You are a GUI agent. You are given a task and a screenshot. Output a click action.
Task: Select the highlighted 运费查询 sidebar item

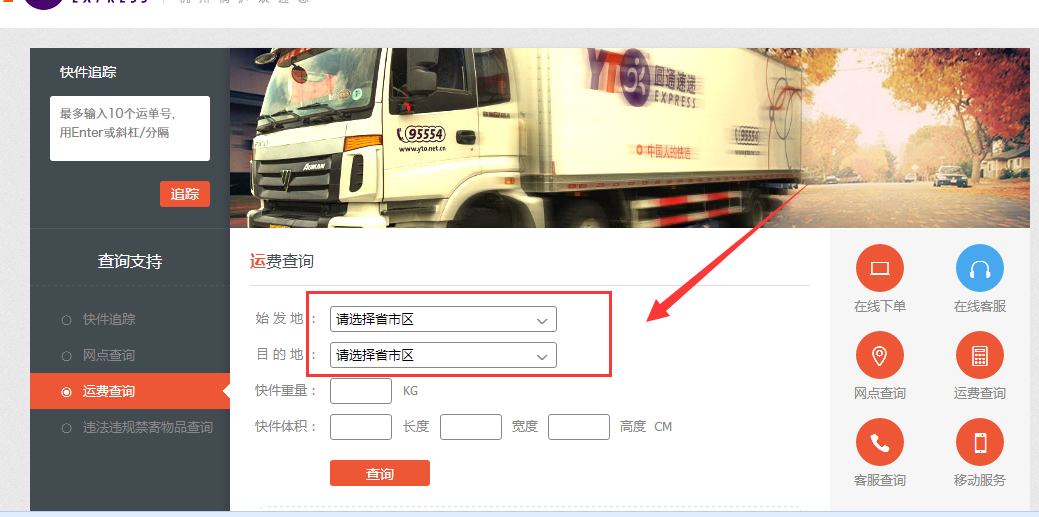click(x=130, y=391)
